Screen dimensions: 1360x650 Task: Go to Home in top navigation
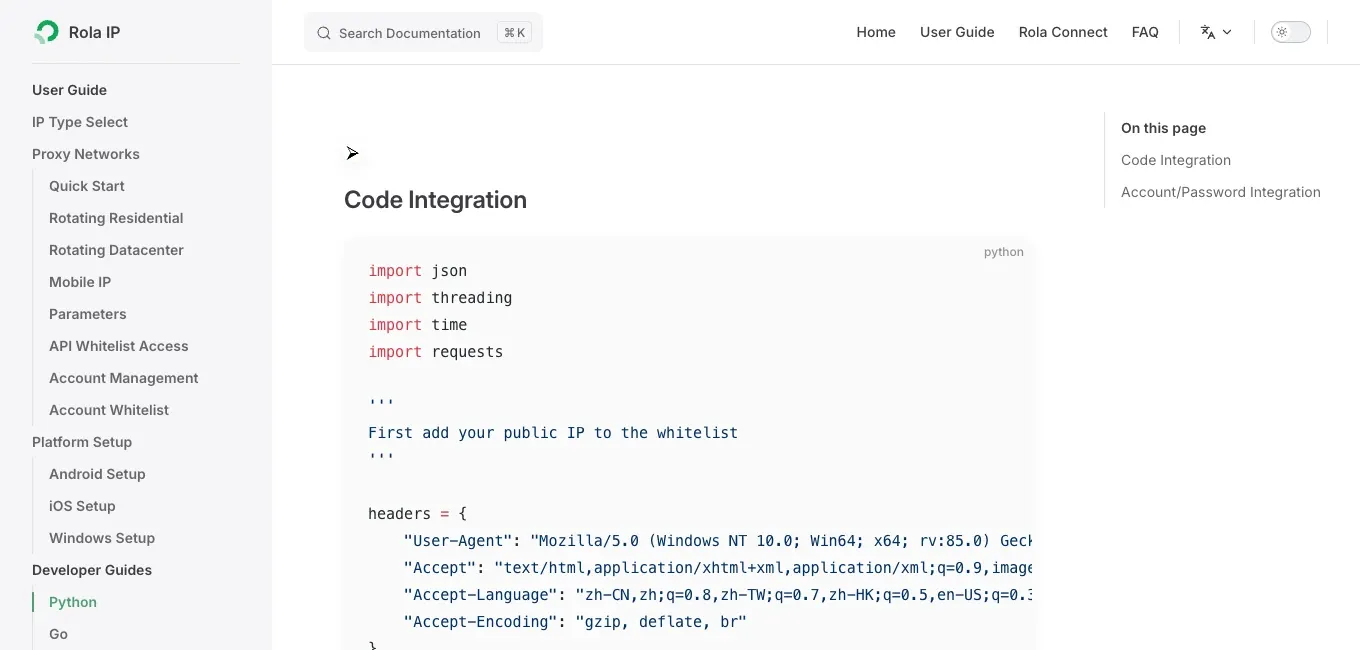pyautogui.click(x=876, y=32)
